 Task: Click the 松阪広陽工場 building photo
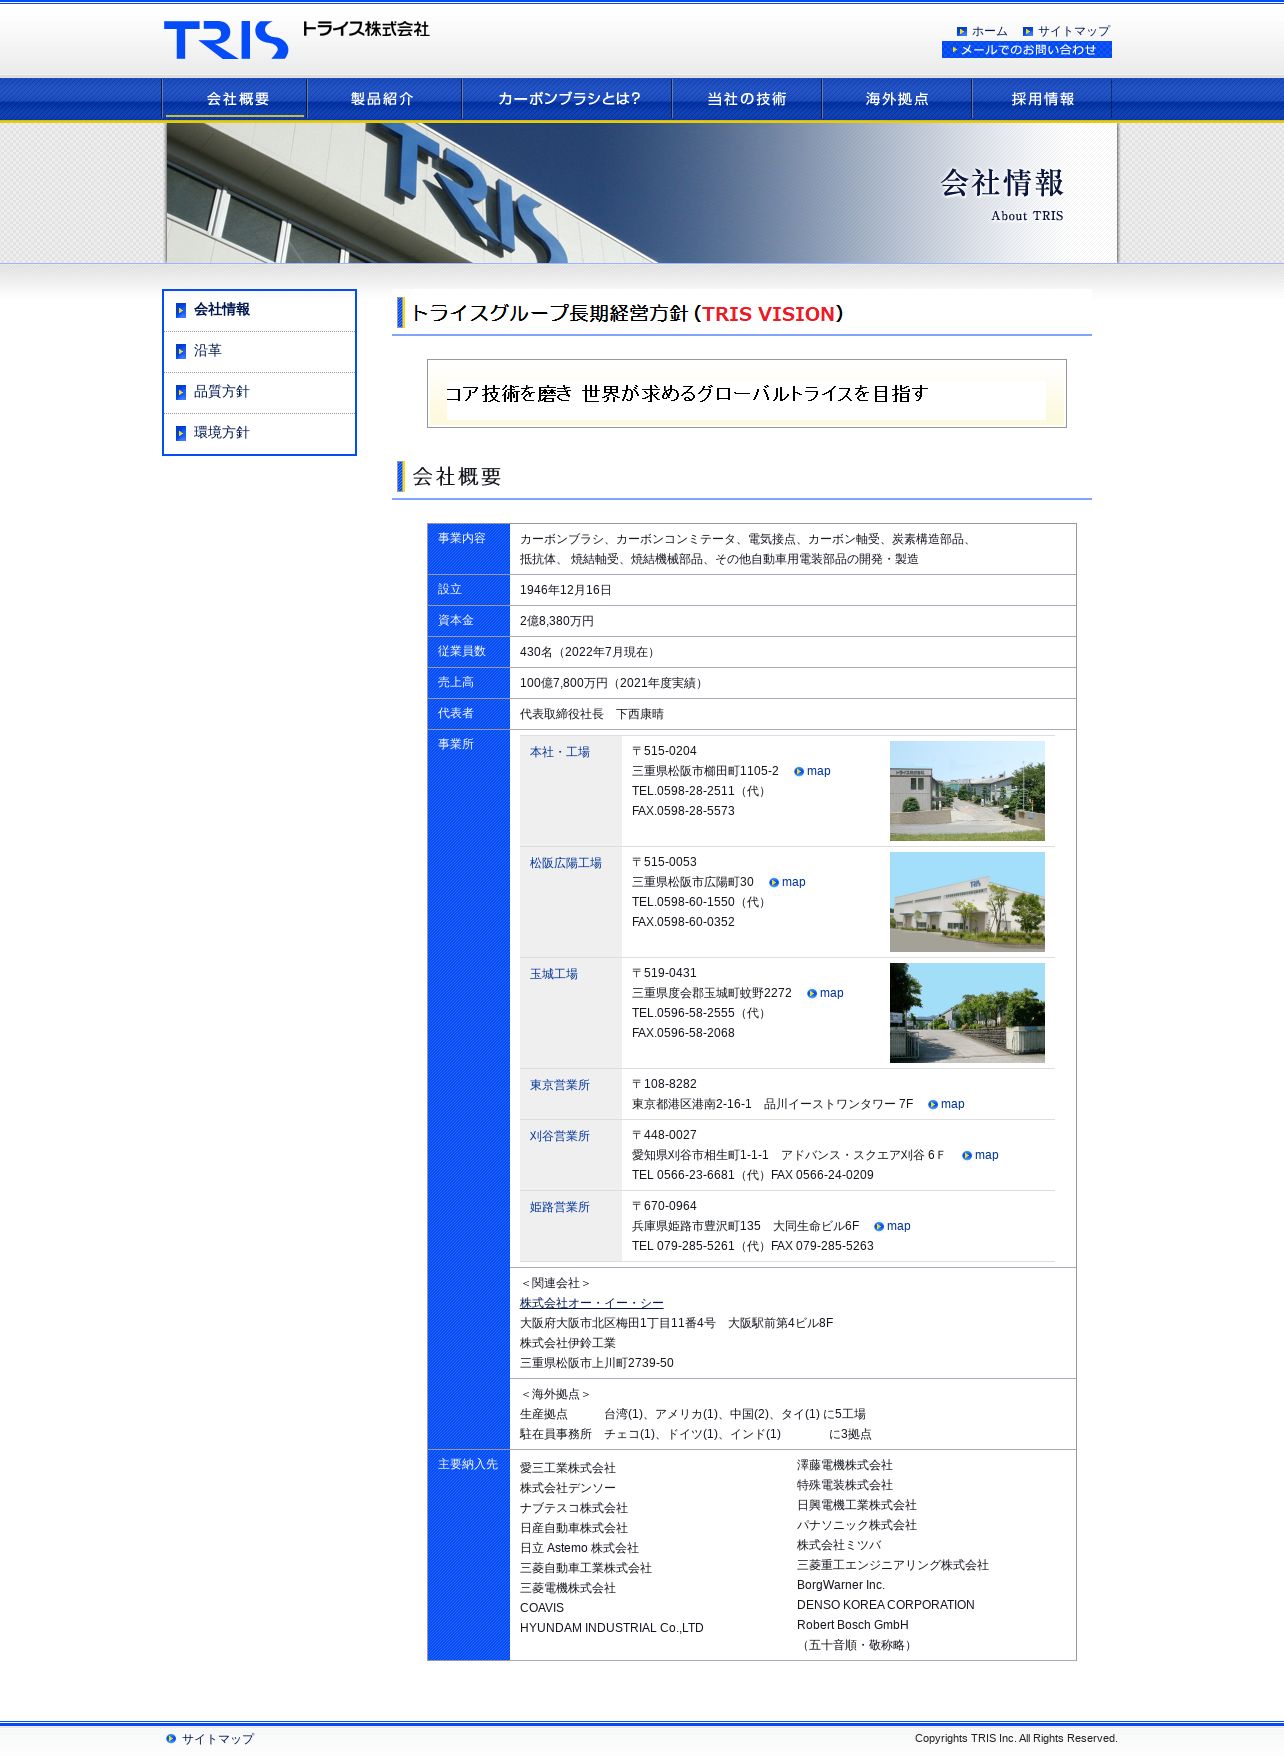click(967, 902)
